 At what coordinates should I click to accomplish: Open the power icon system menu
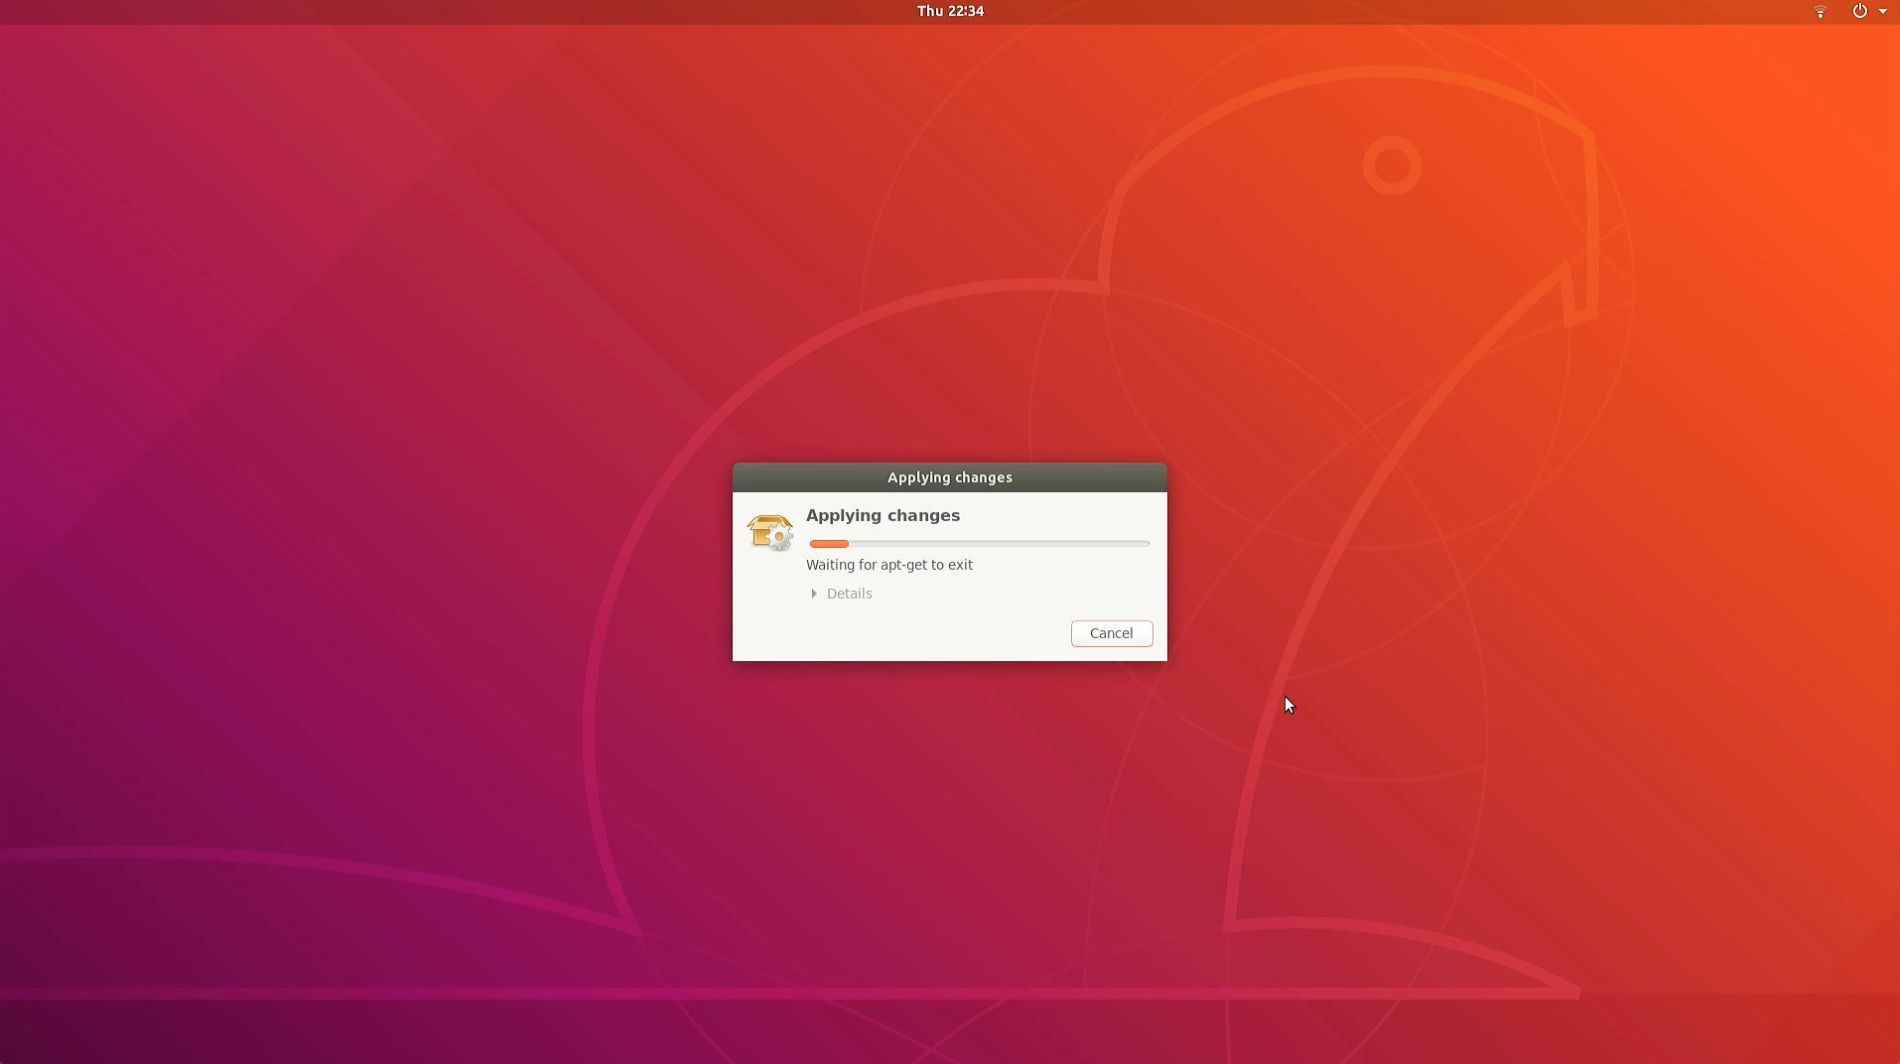[1860, 11]
